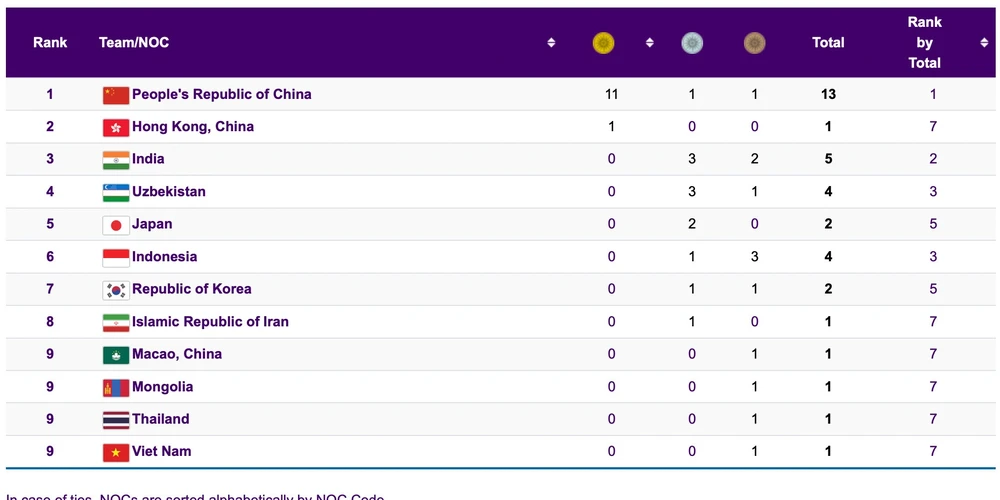The width and height of the screenshot is (1000, 500).
Task: Toggle sort arrows between gold and silver medals
Action: pos(649,43)
